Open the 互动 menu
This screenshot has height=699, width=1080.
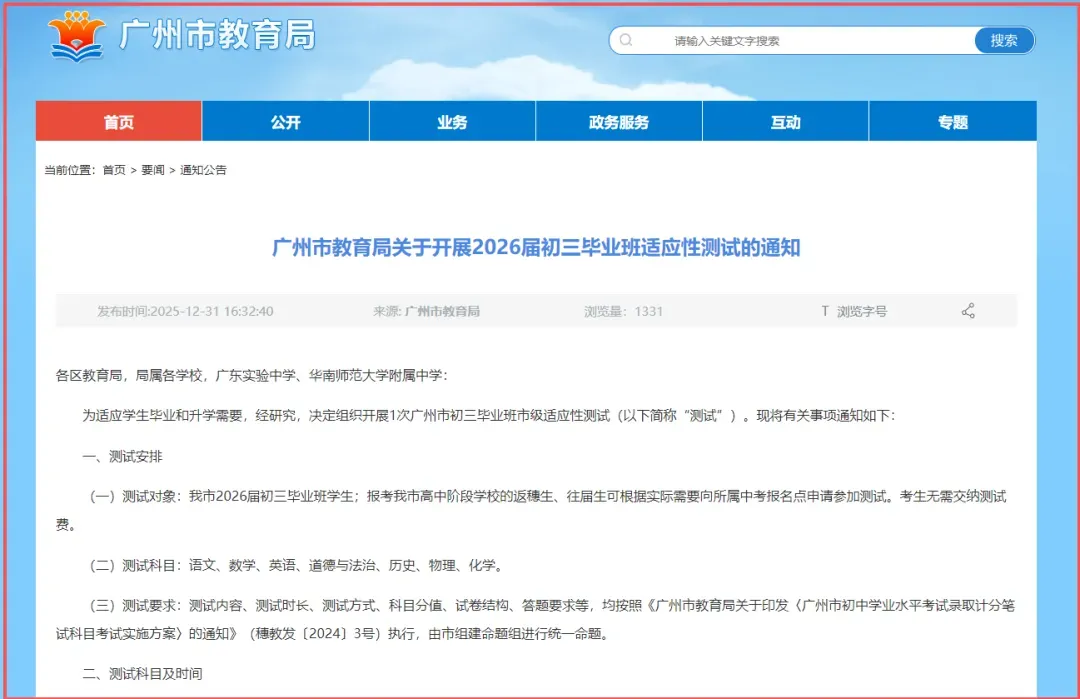pos(785,120)
